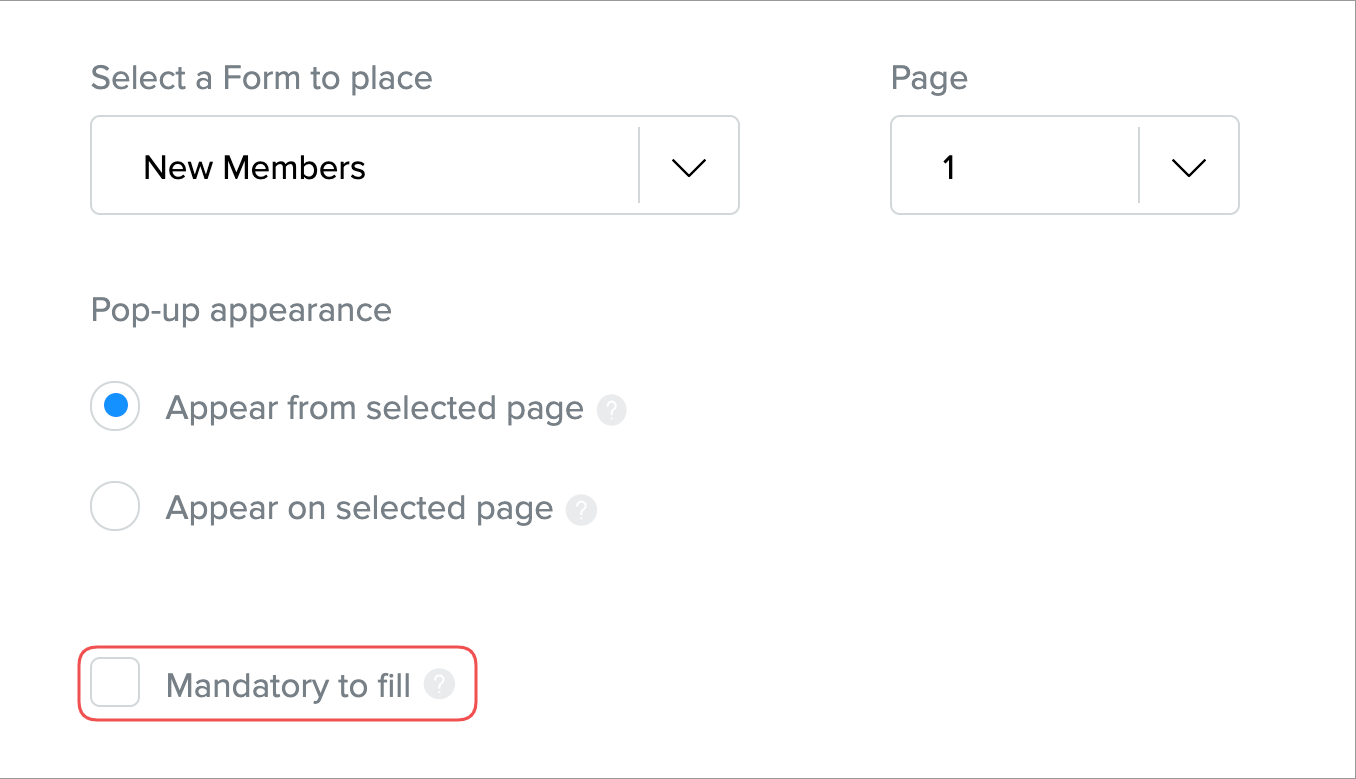
Task: Expand the form selector chevron arrow
Action: pyautogui.click(x=689, y=167)
